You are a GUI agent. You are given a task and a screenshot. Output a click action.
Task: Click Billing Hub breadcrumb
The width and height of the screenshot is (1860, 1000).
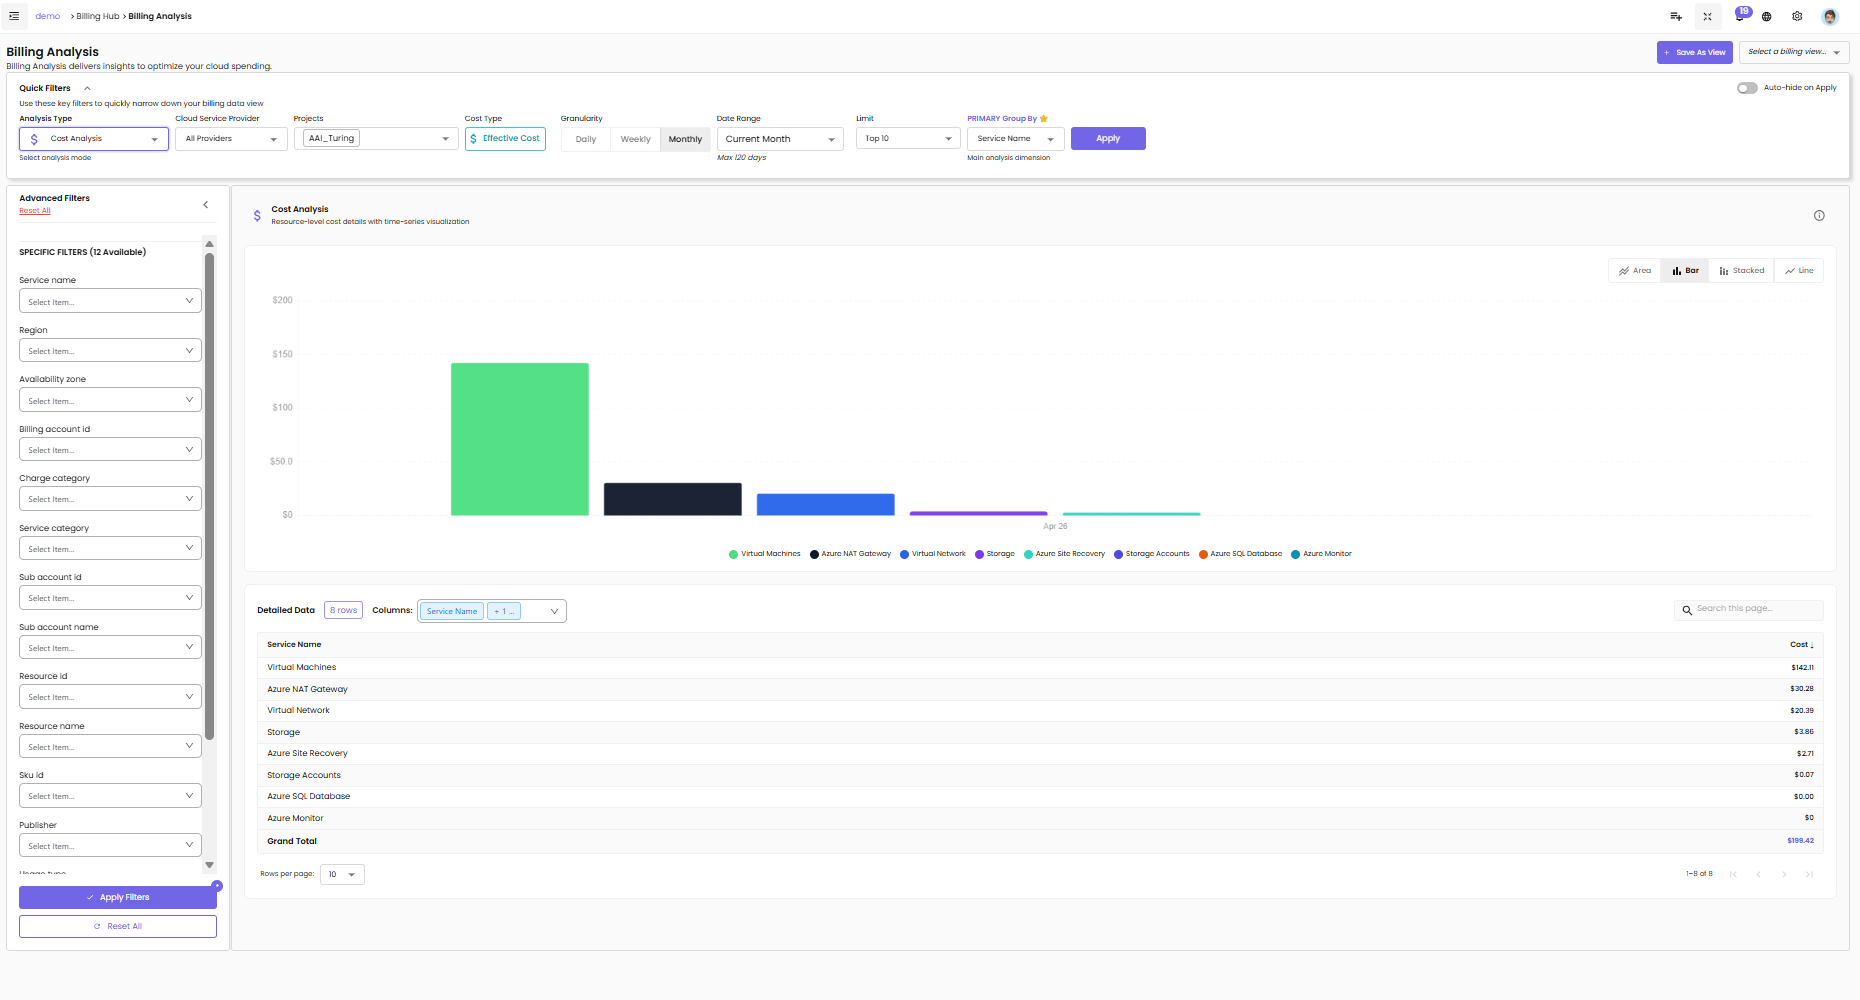point(98,16)
